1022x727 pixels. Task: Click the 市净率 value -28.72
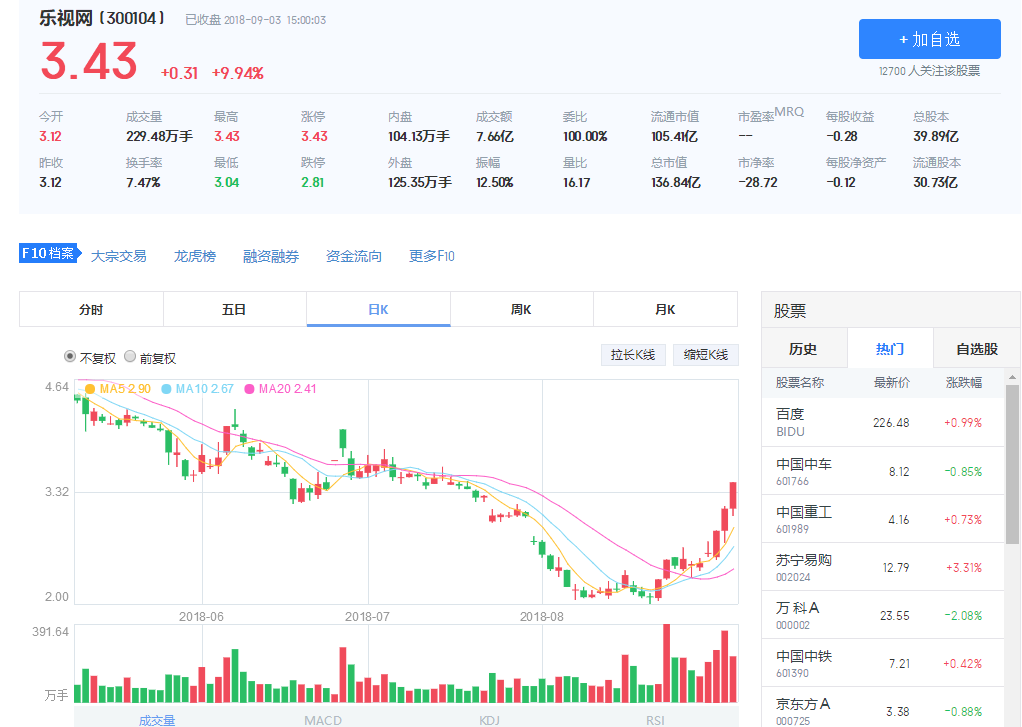coord(757,183)
